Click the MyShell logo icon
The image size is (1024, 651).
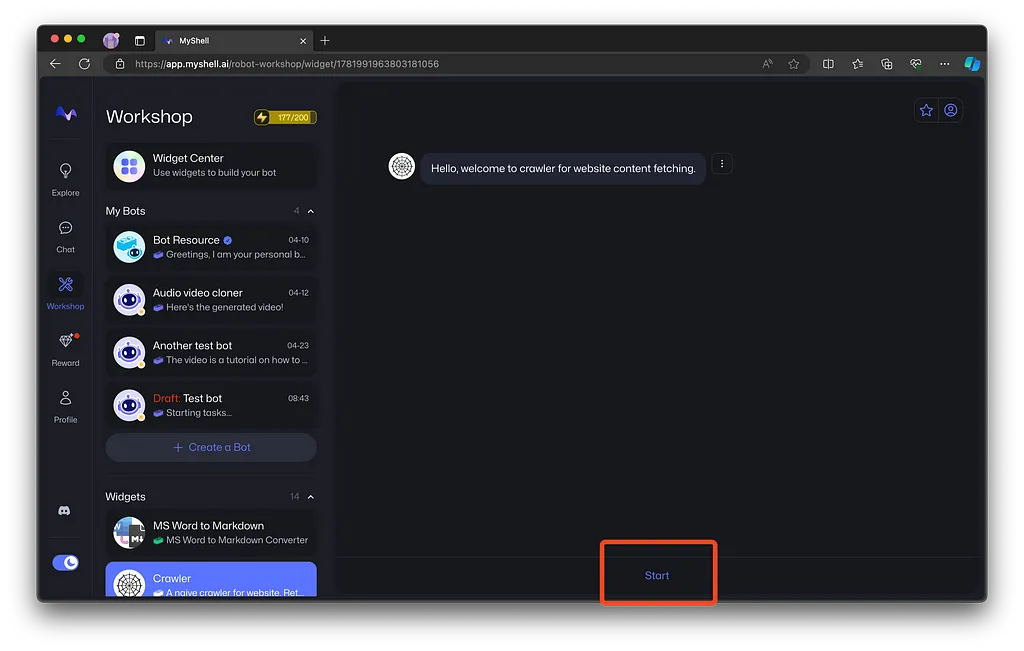pyautogui.click(x=65, y=114)
